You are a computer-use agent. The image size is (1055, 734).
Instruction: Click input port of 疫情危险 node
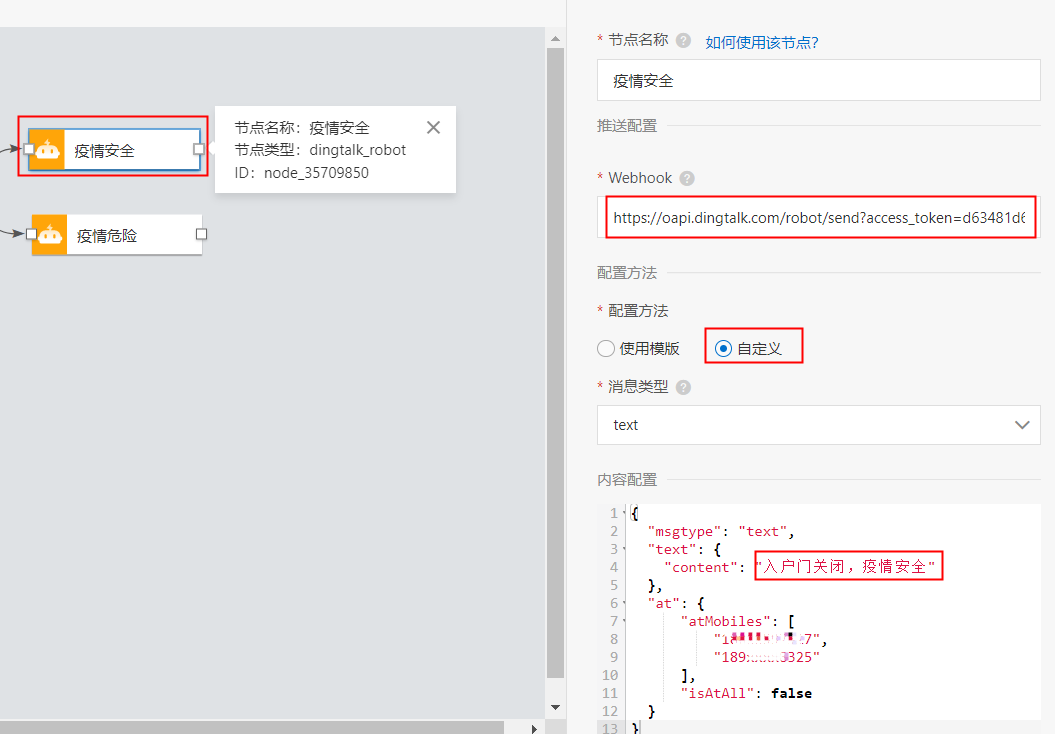point(31,234)
